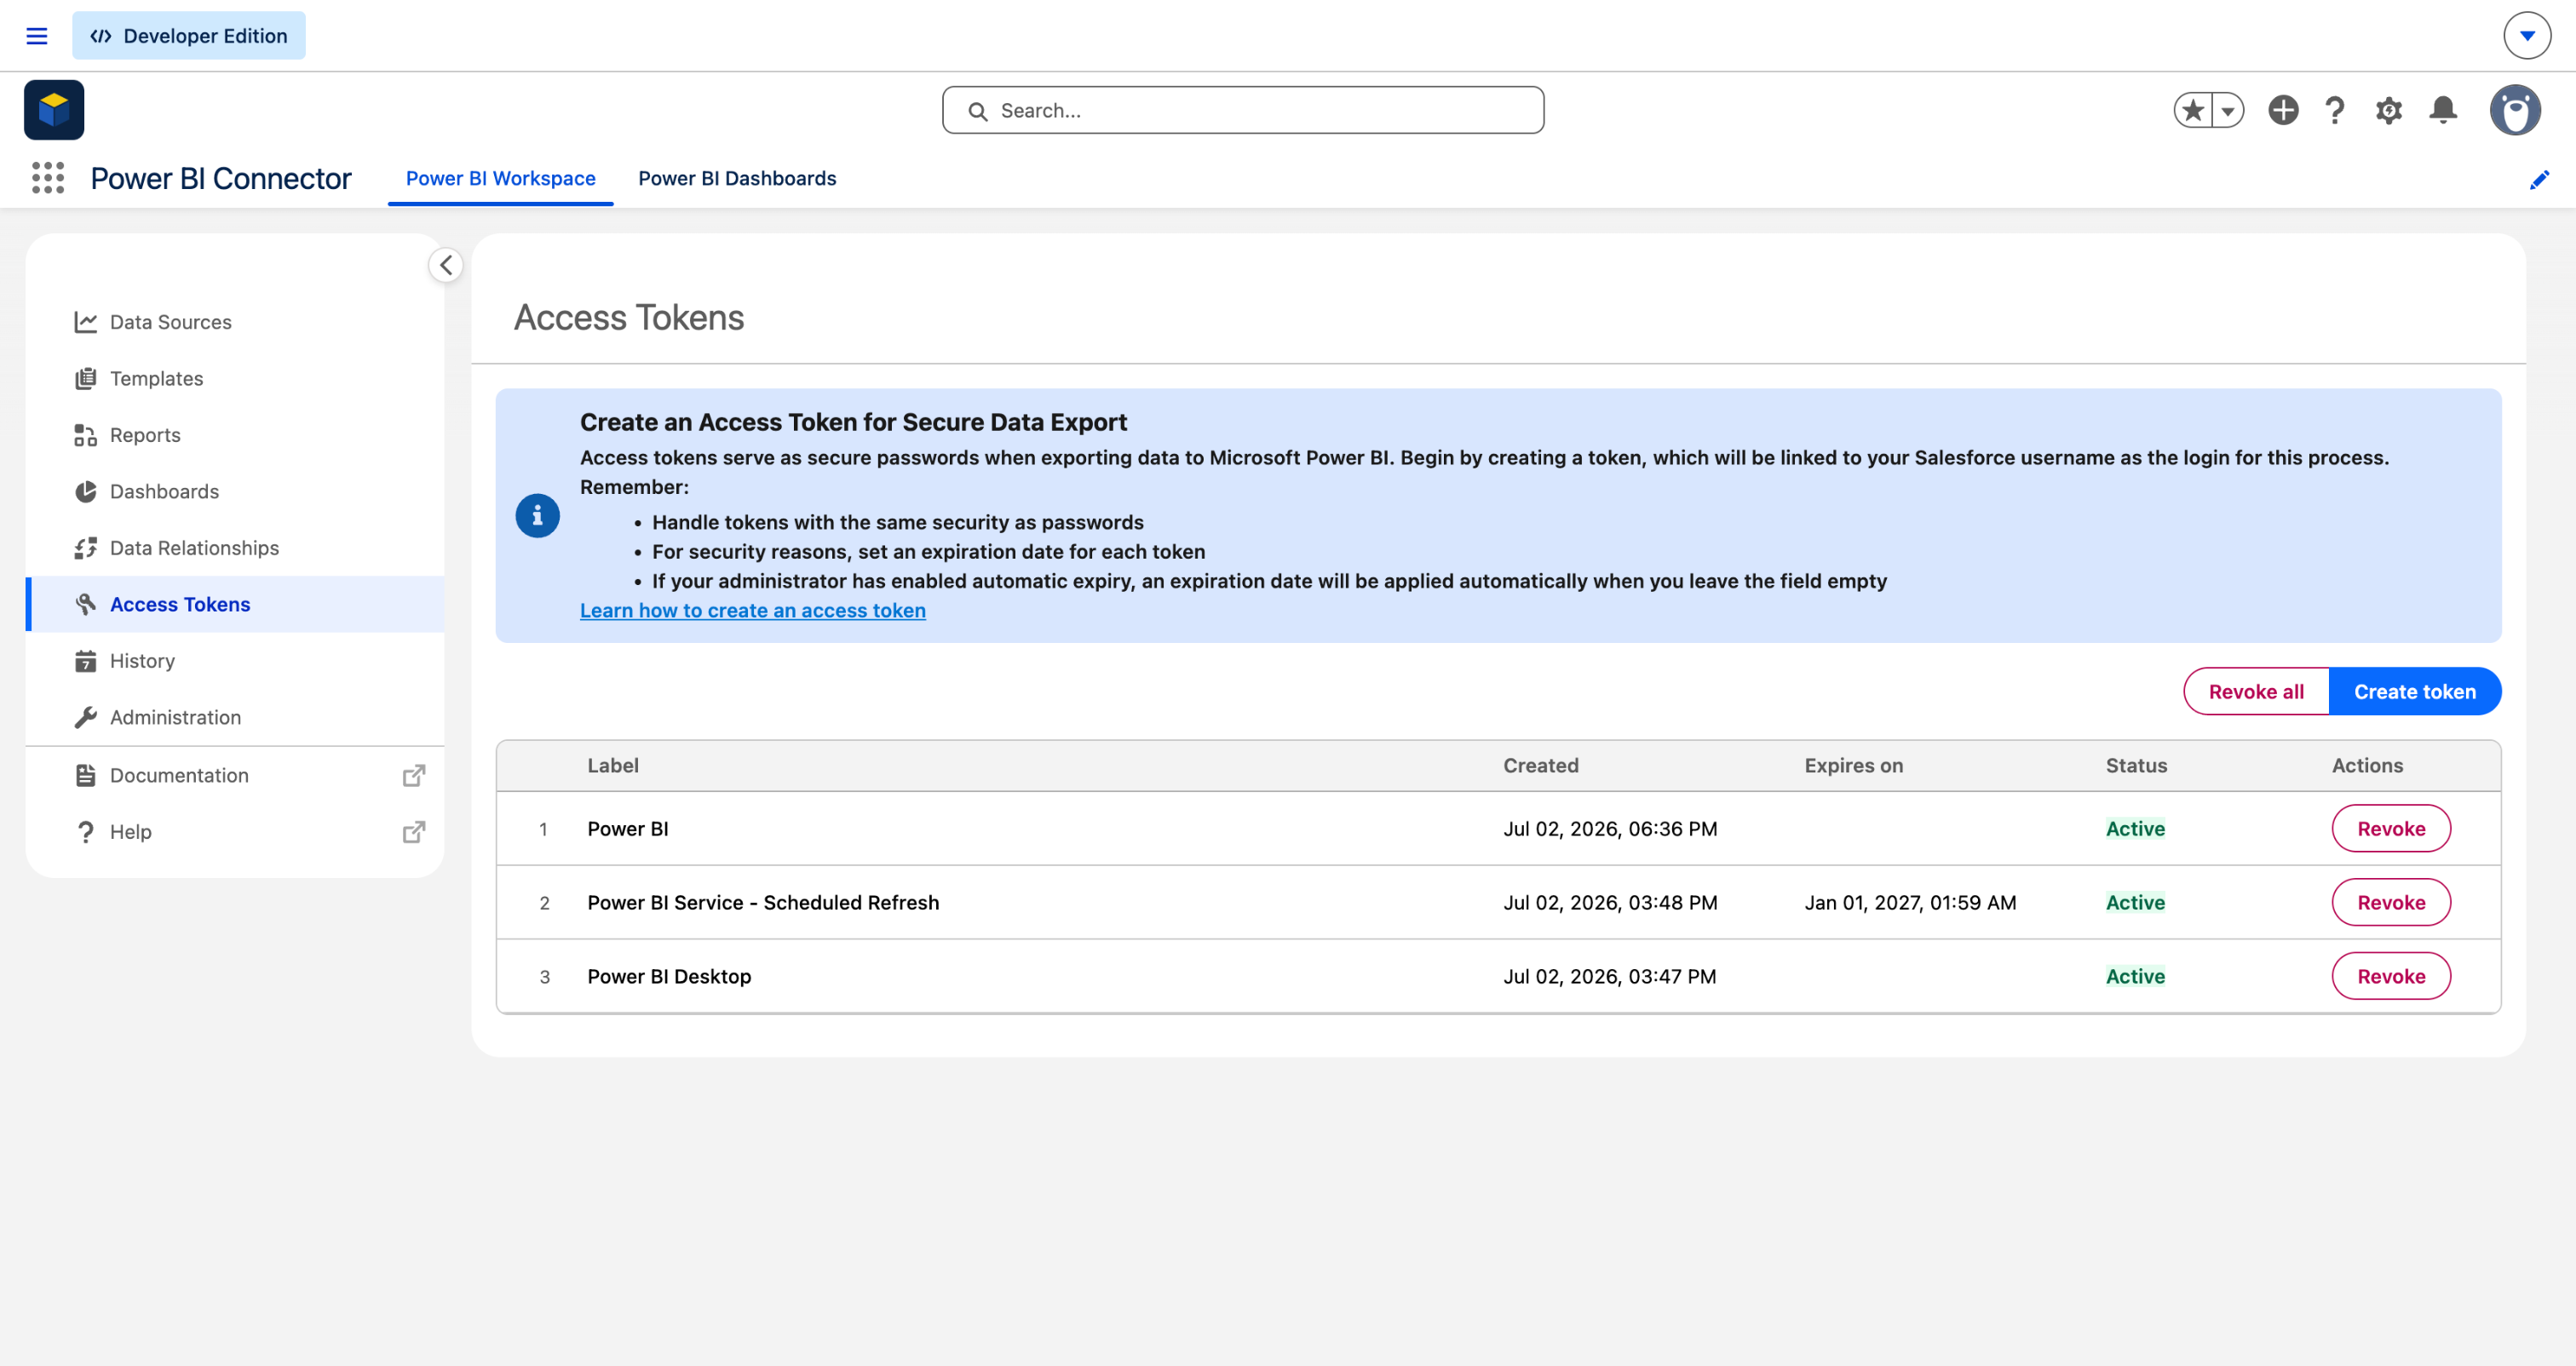2576x1366 pixels.
Task: Open the Setup gear icon
Action: 2389,110
